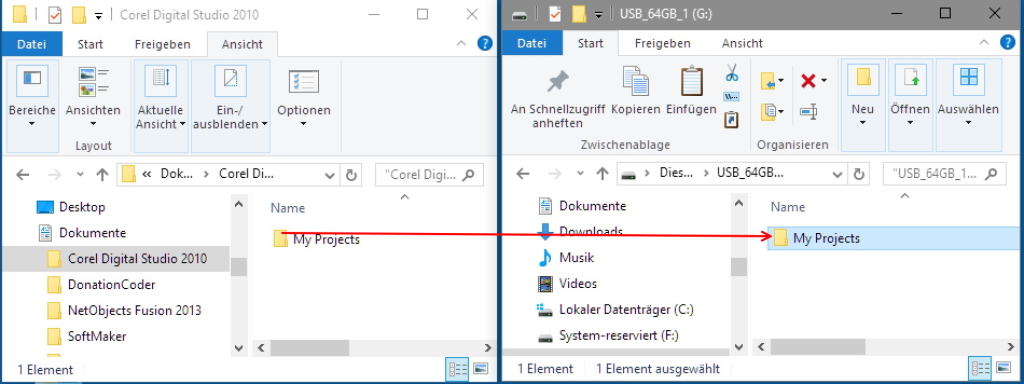Open Aktuelle Ansicht options in left window
1024x384 pixels.
(x=161, y=106)
